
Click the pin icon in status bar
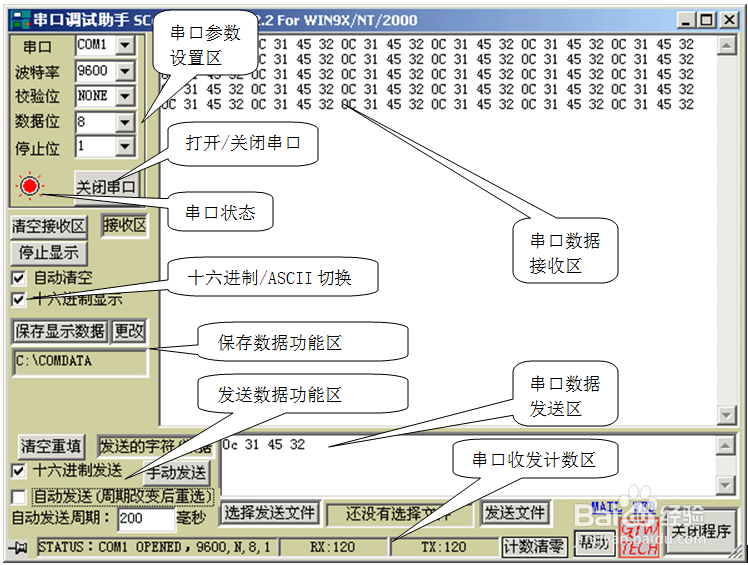click(19, 547)
